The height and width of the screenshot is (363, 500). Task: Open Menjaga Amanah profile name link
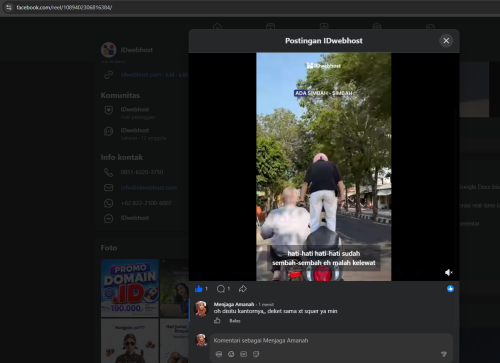point(234,304)
